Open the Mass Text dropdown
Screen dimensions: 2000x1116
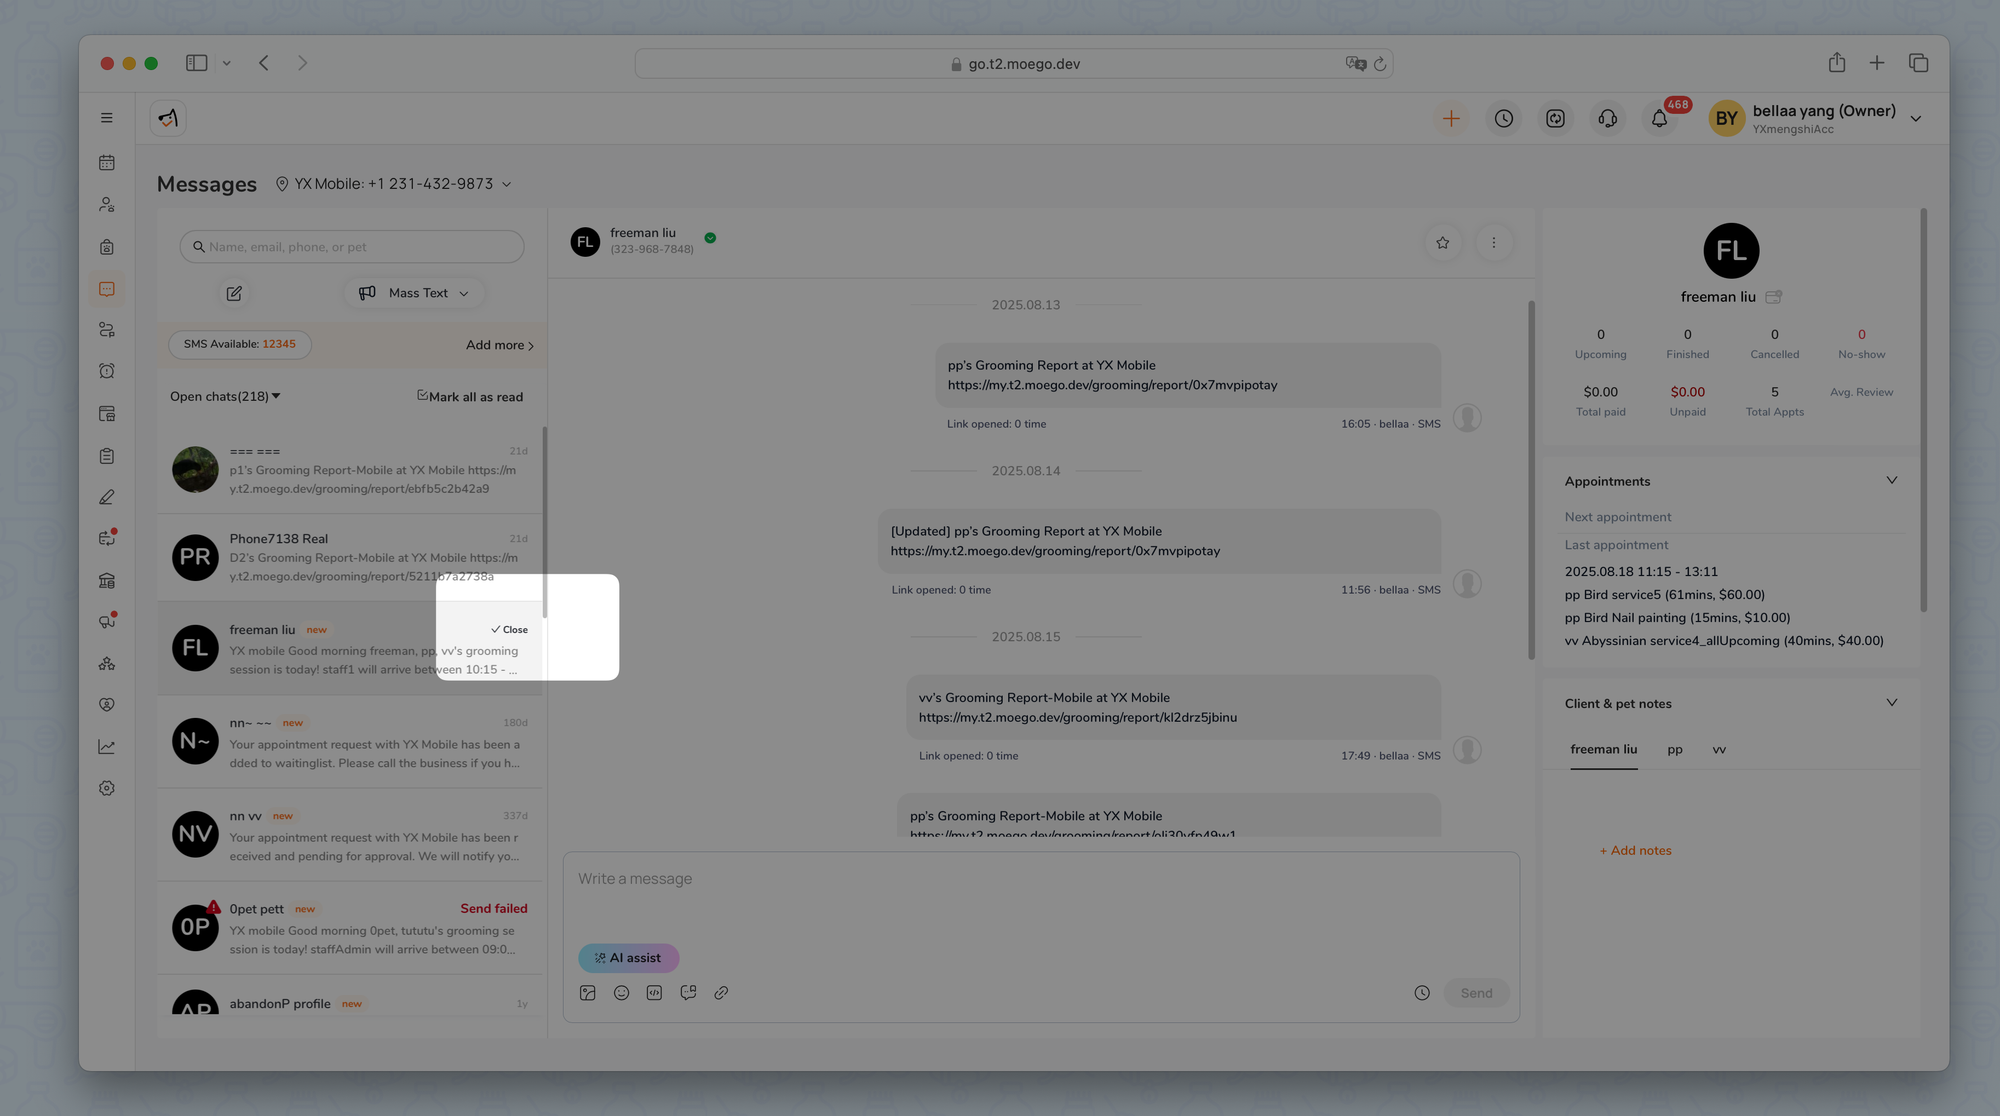pos(415,293)
